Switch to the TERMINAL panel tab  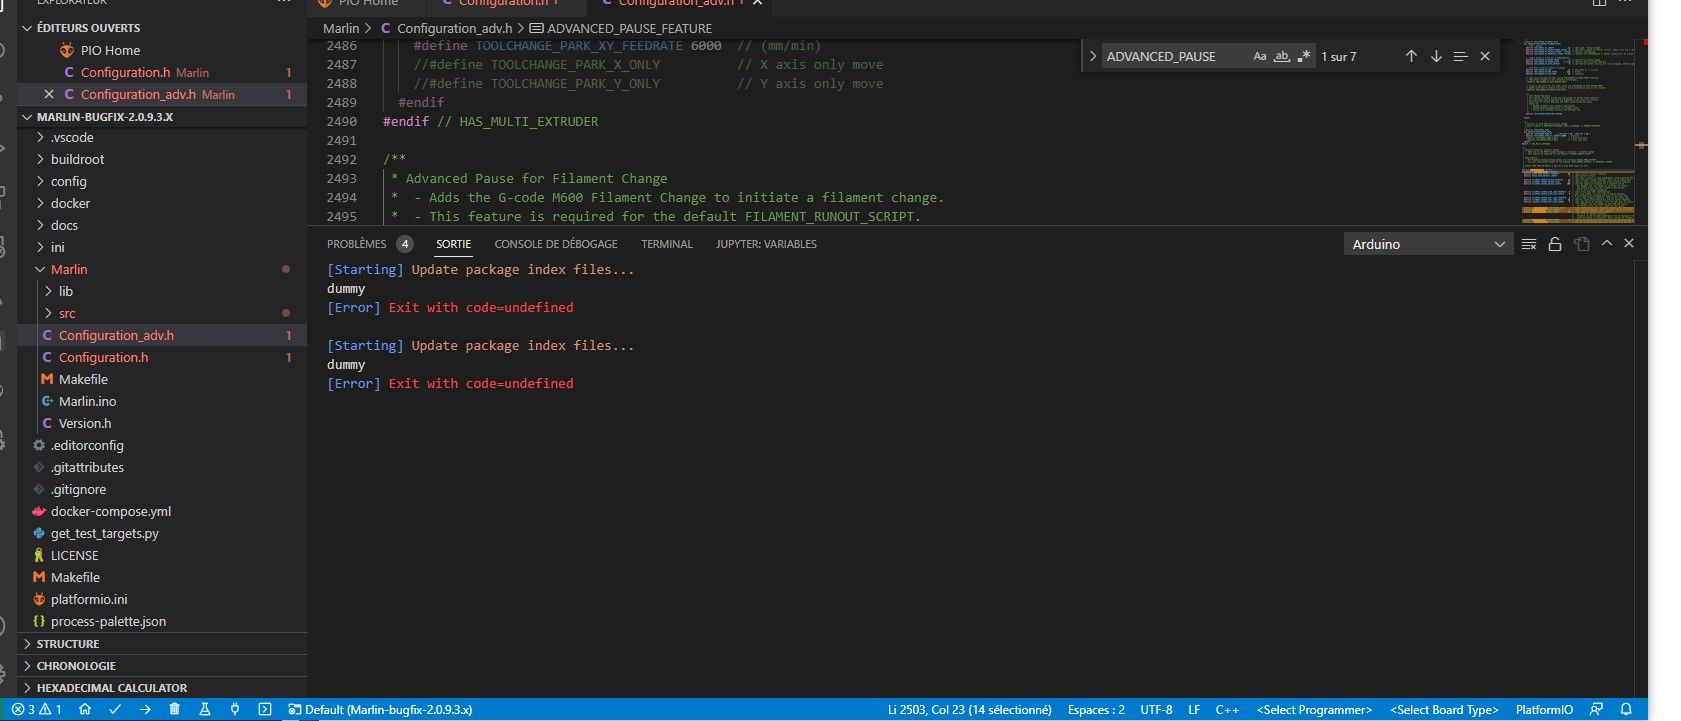click(666, 244)
